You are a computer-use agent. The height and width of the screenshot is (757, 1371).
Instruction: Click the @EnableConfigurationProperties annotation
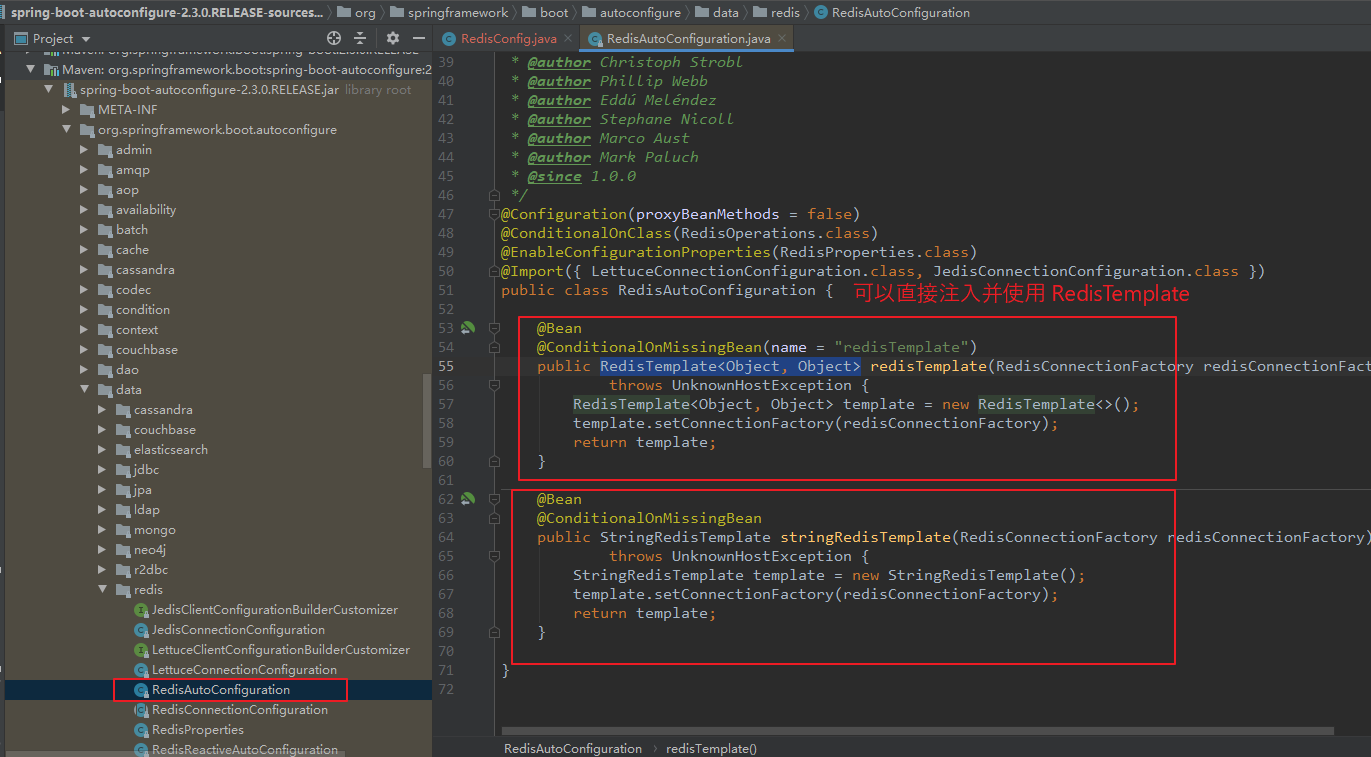click(636, 252)
